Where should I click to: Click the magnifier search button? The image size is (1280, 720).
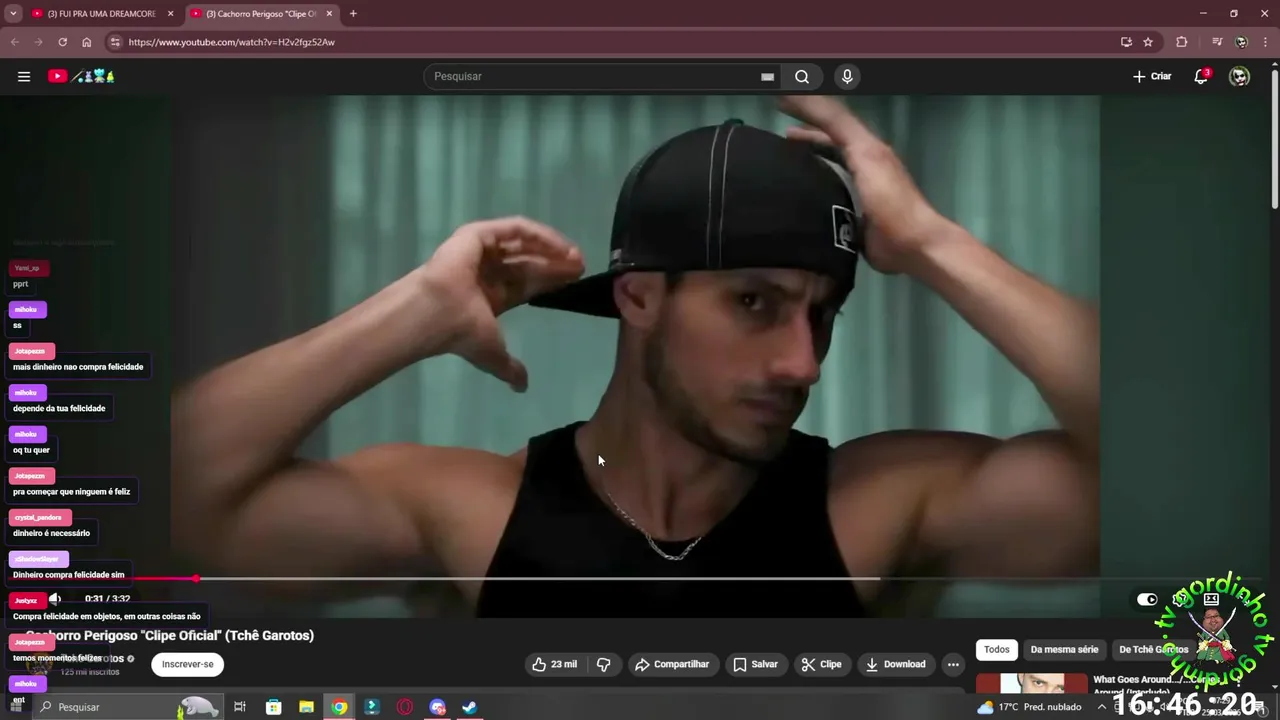802,76
